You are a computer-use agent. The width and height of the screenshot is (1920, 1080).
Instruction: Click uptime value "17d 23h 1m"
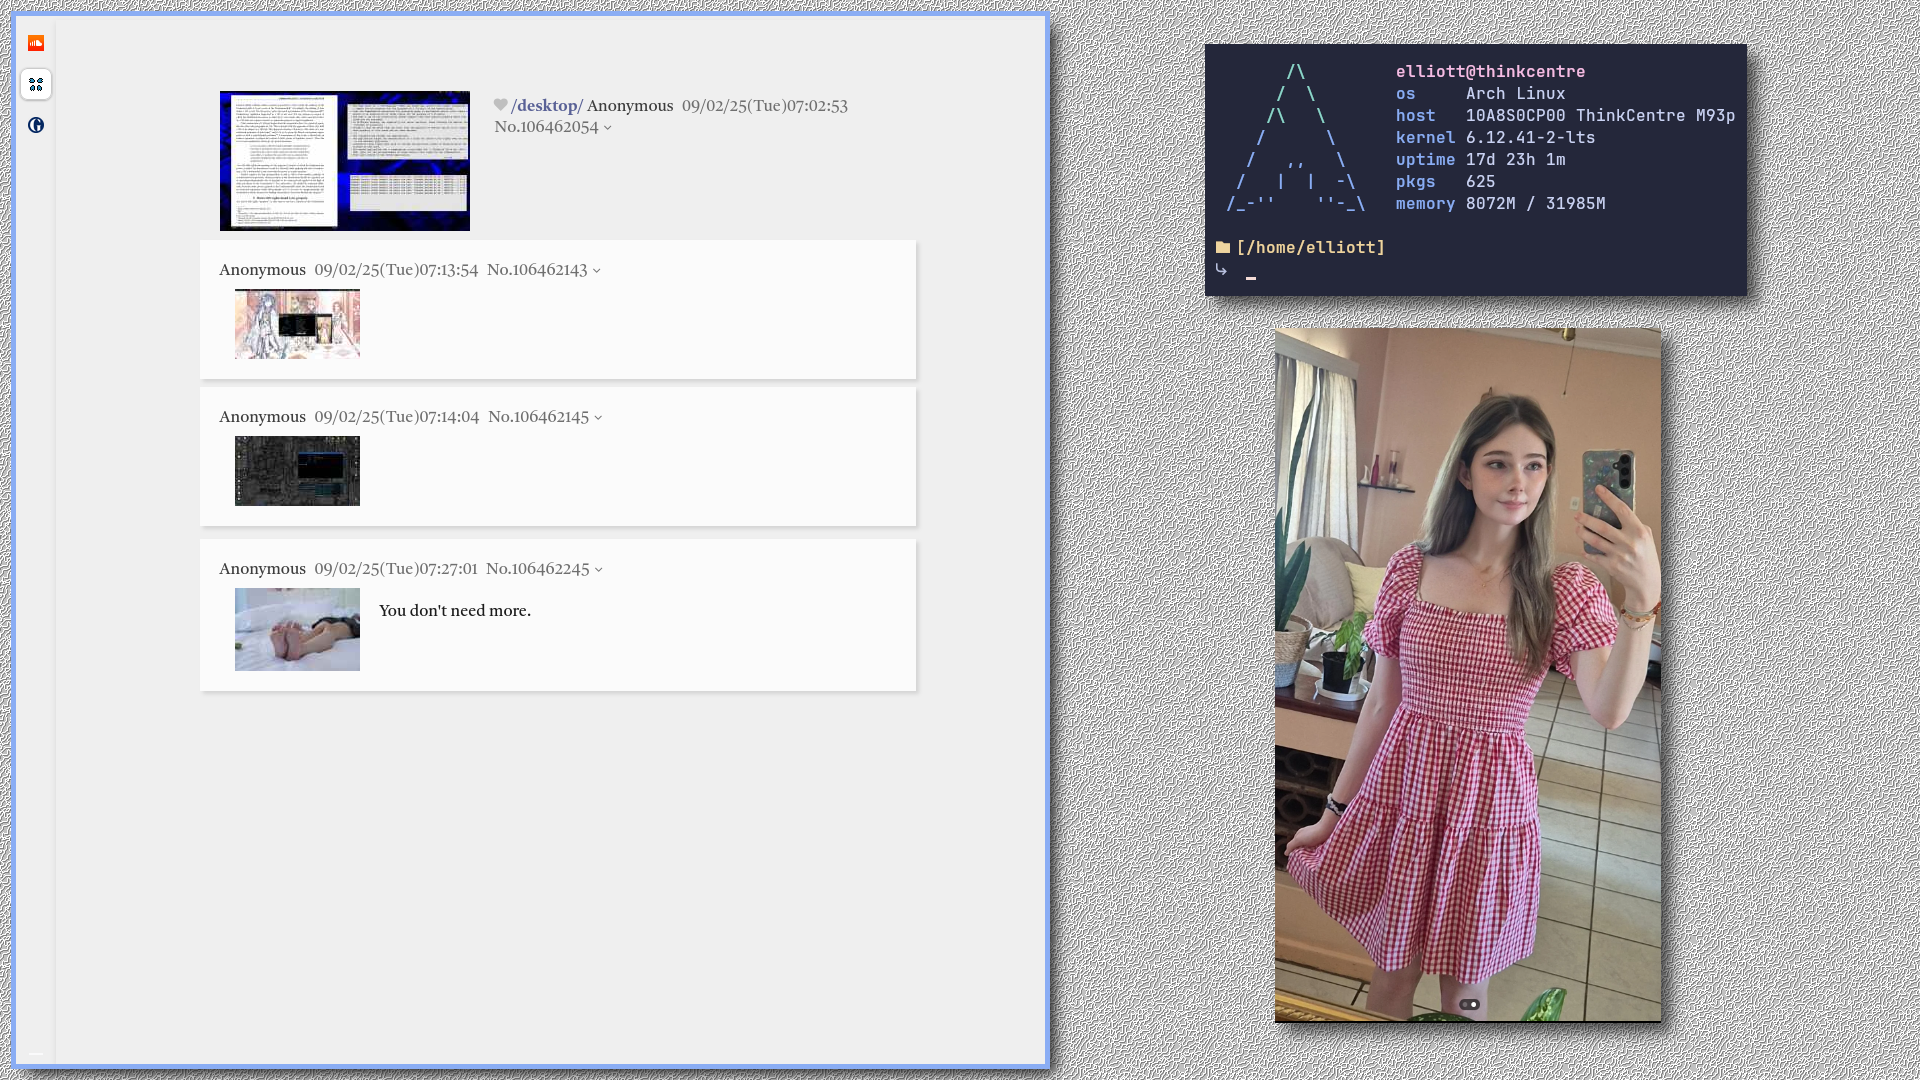point(1515,159)
